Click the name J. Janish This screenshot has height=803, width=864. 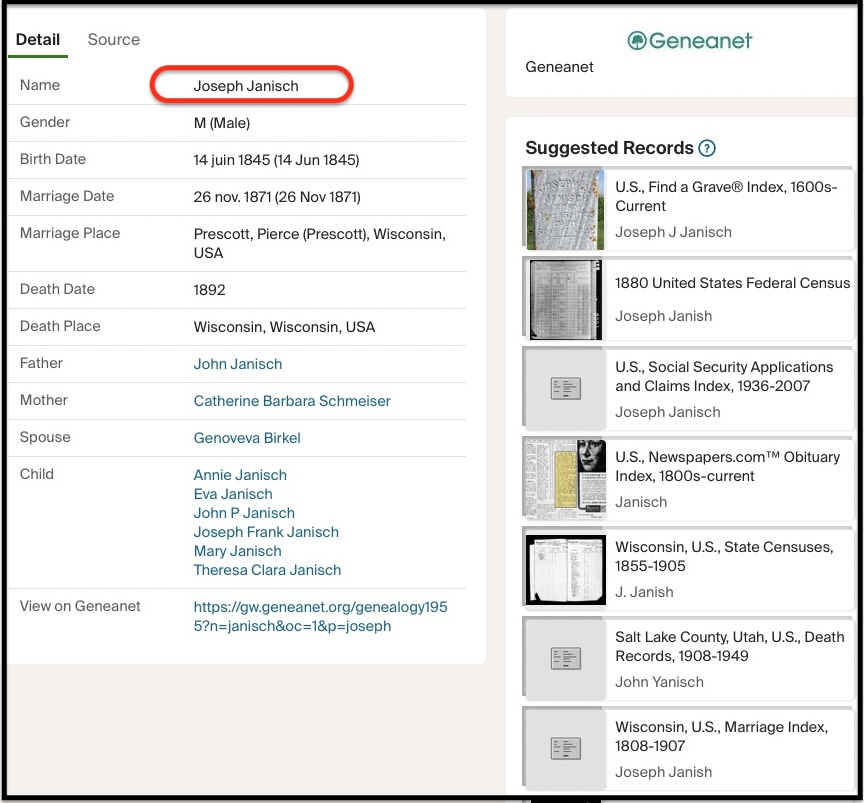pyautogui.click(x=644, y=592)
